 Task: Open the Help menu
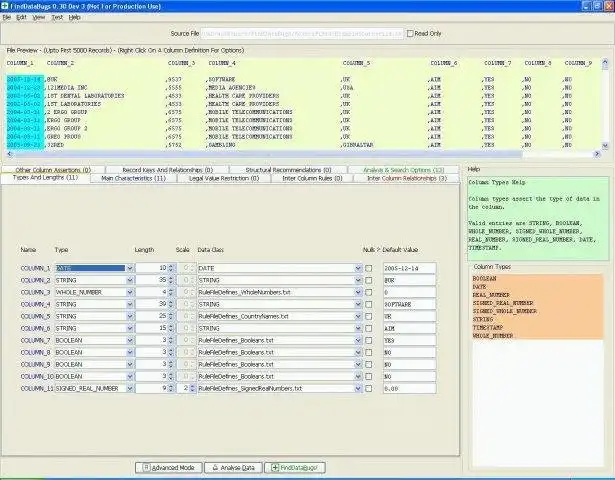tap(75, 17)
